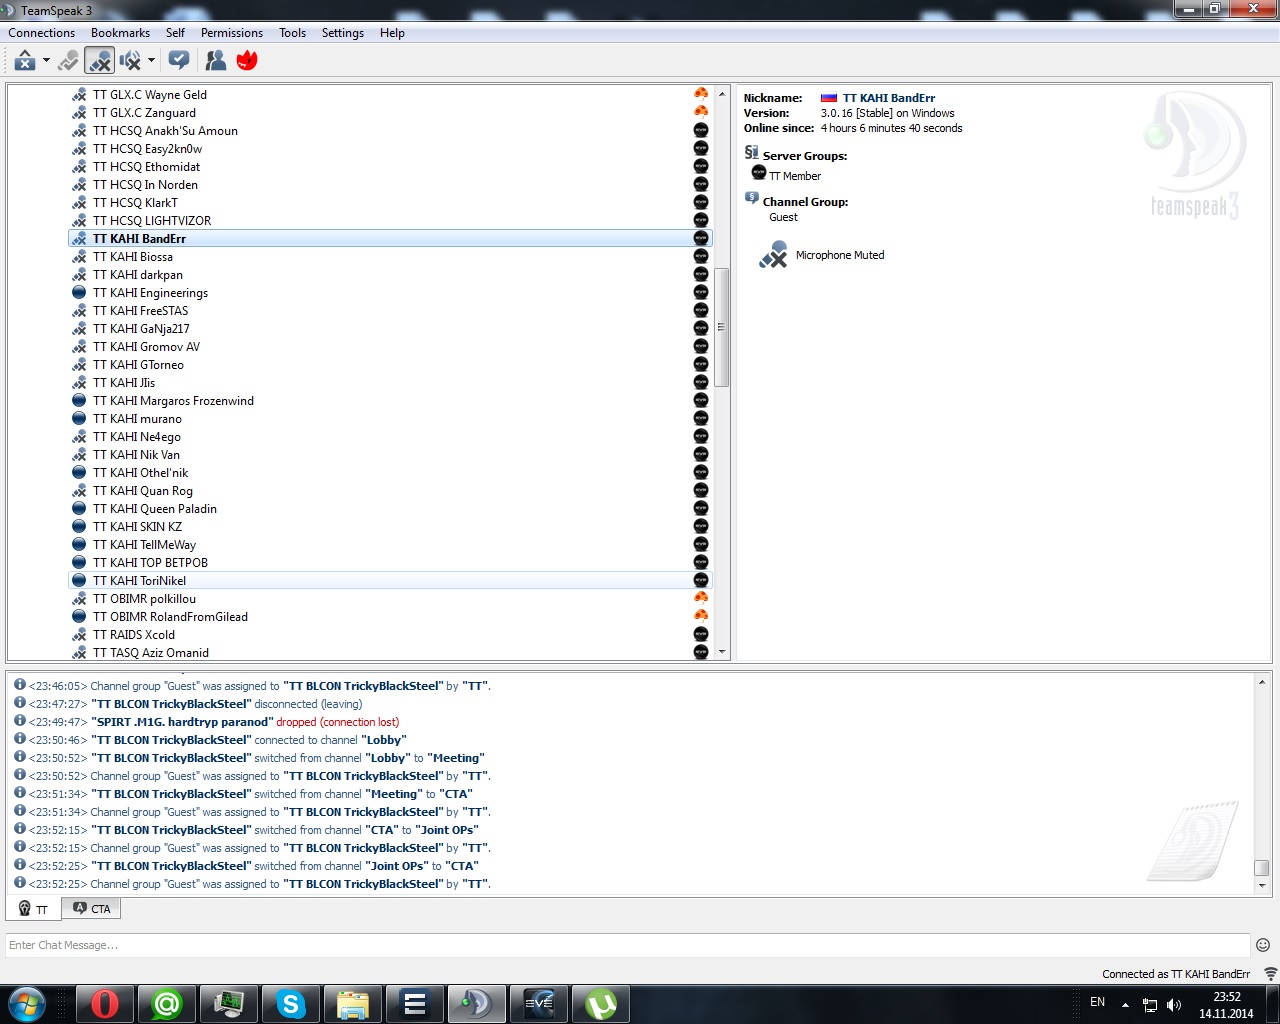The image size is (1280, 1024).
Task: Click the user list scrollbar thumb
Action: click(722, 327)
